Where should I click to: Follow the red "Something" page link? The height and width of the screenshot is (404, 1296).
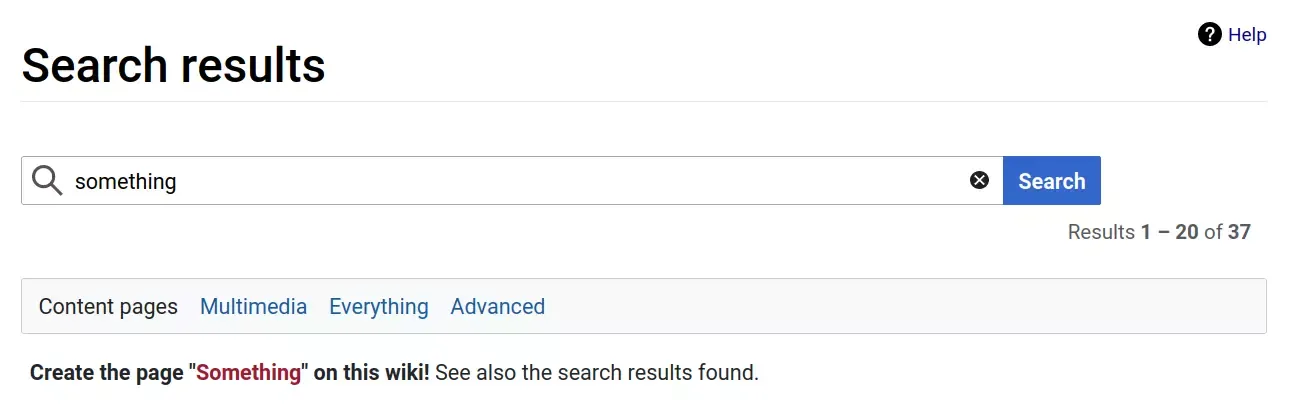pos(249,373)
